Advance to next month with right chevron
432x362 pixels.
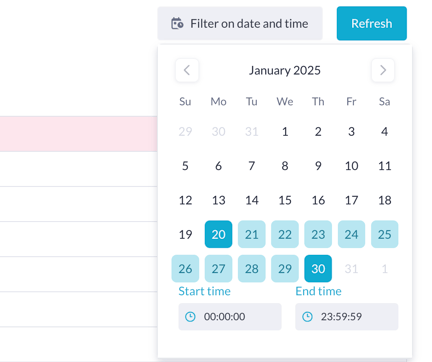tap(383, 70)
